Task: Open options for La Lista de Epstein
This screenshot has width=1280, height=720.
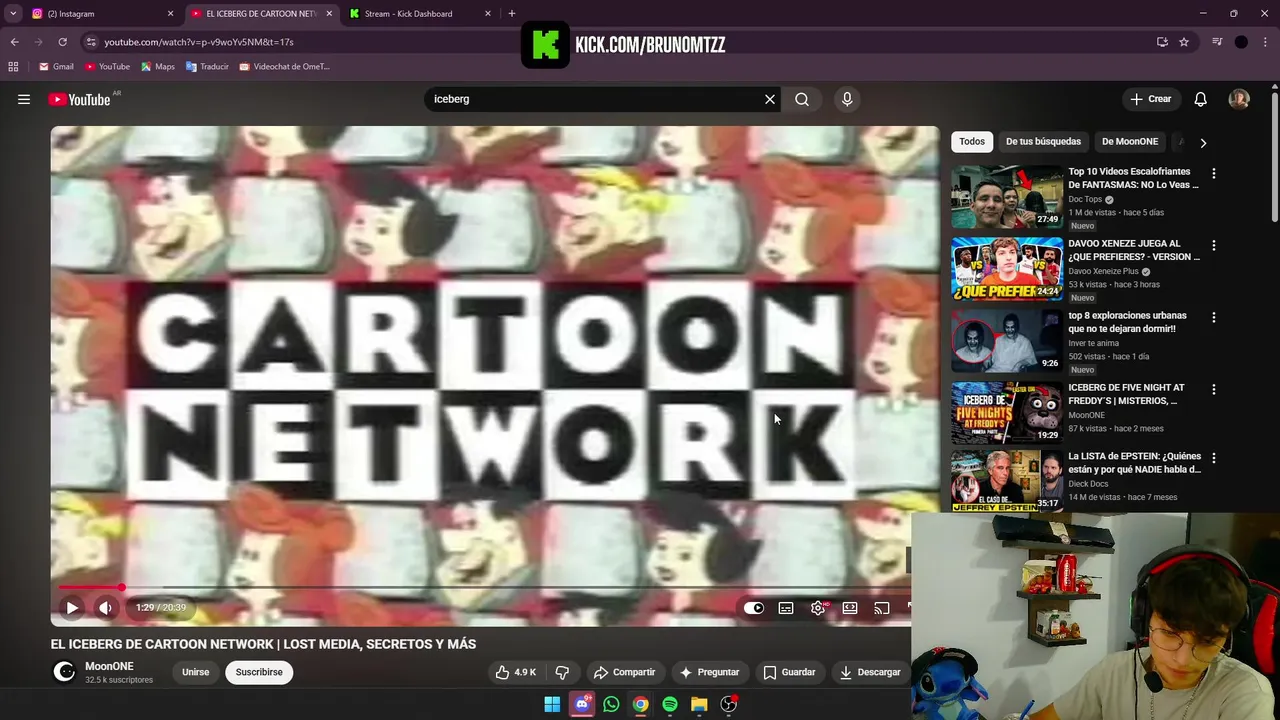Action: tap(1214, 458)
